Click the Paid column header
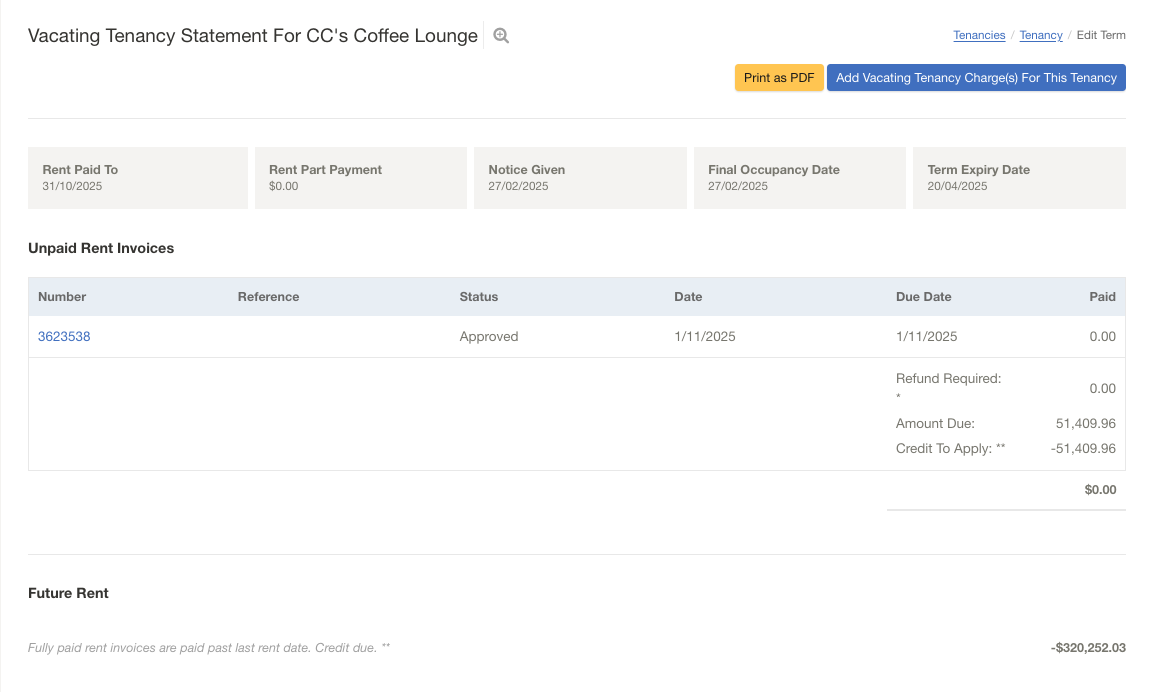Image resolution: width=1152 pixels, height=692 pixels. 1102,297
